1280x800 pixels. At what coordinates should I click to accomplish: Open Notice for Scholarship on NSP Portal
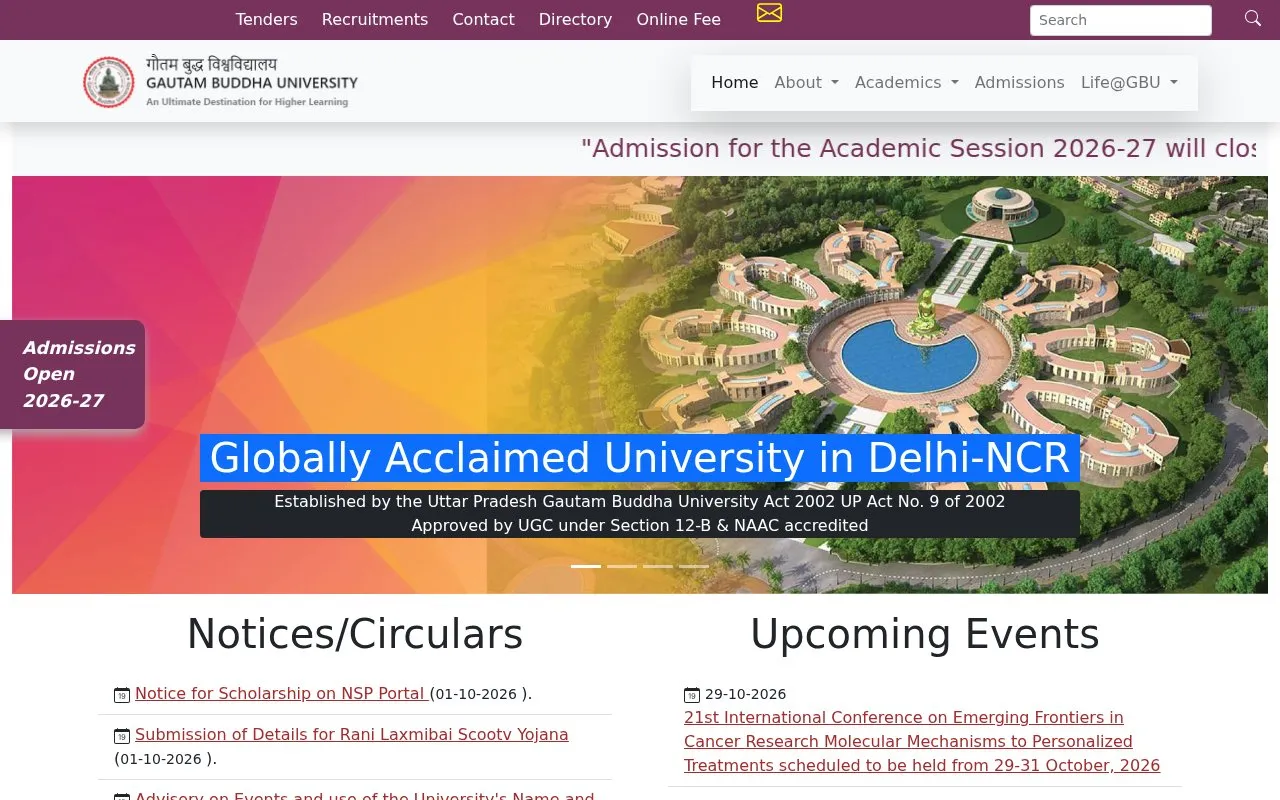(282, 693)
